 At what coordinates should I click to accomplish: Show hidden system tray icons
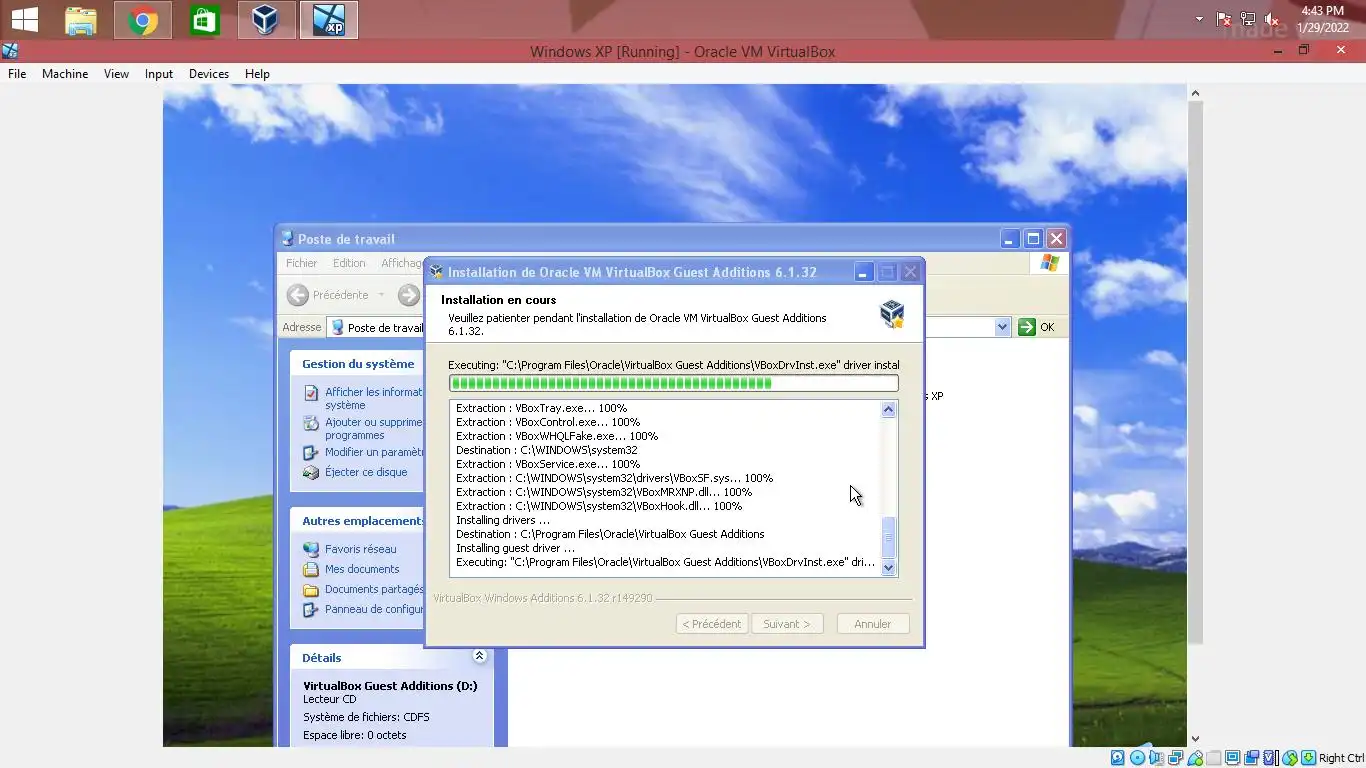pos(1199,19)
